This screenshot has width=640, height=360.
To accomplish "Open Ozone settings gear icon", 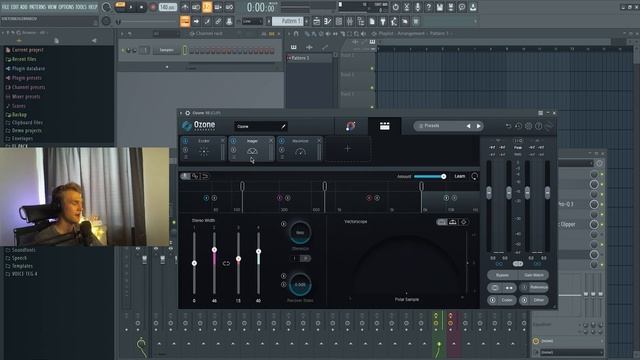I will click(x=529, y=126).
